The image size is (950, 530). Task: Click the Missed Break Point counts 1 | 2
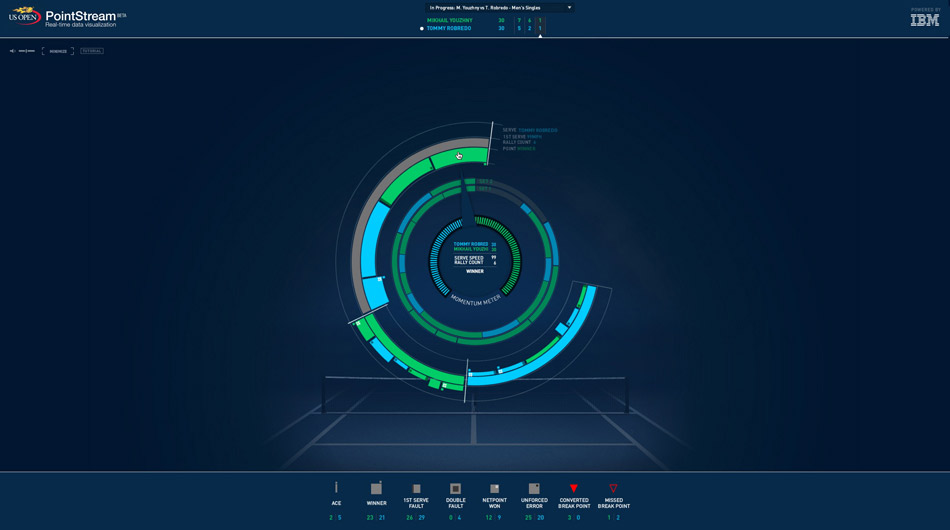[x=613, y=518]
